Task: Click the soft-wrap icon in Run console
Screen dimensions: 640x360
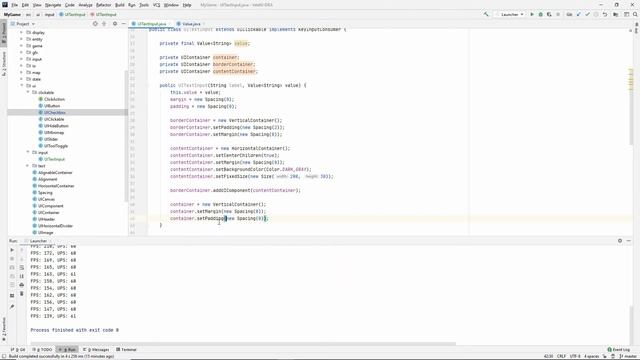Action: [22, 267]
